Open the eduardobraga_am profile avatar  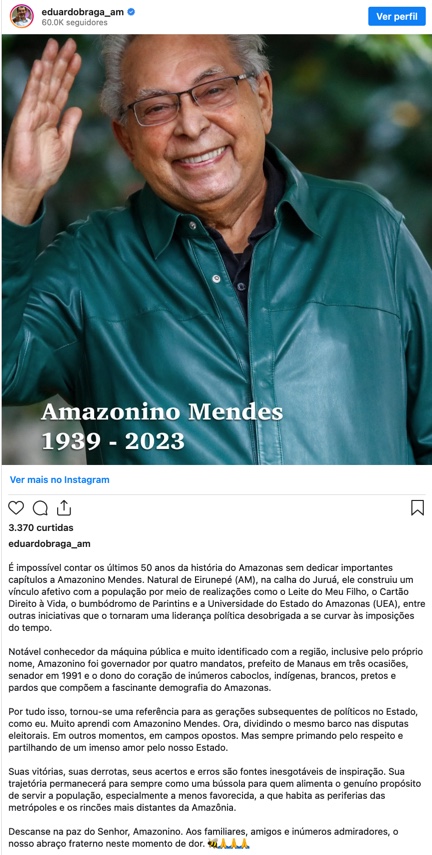point(22,16)
